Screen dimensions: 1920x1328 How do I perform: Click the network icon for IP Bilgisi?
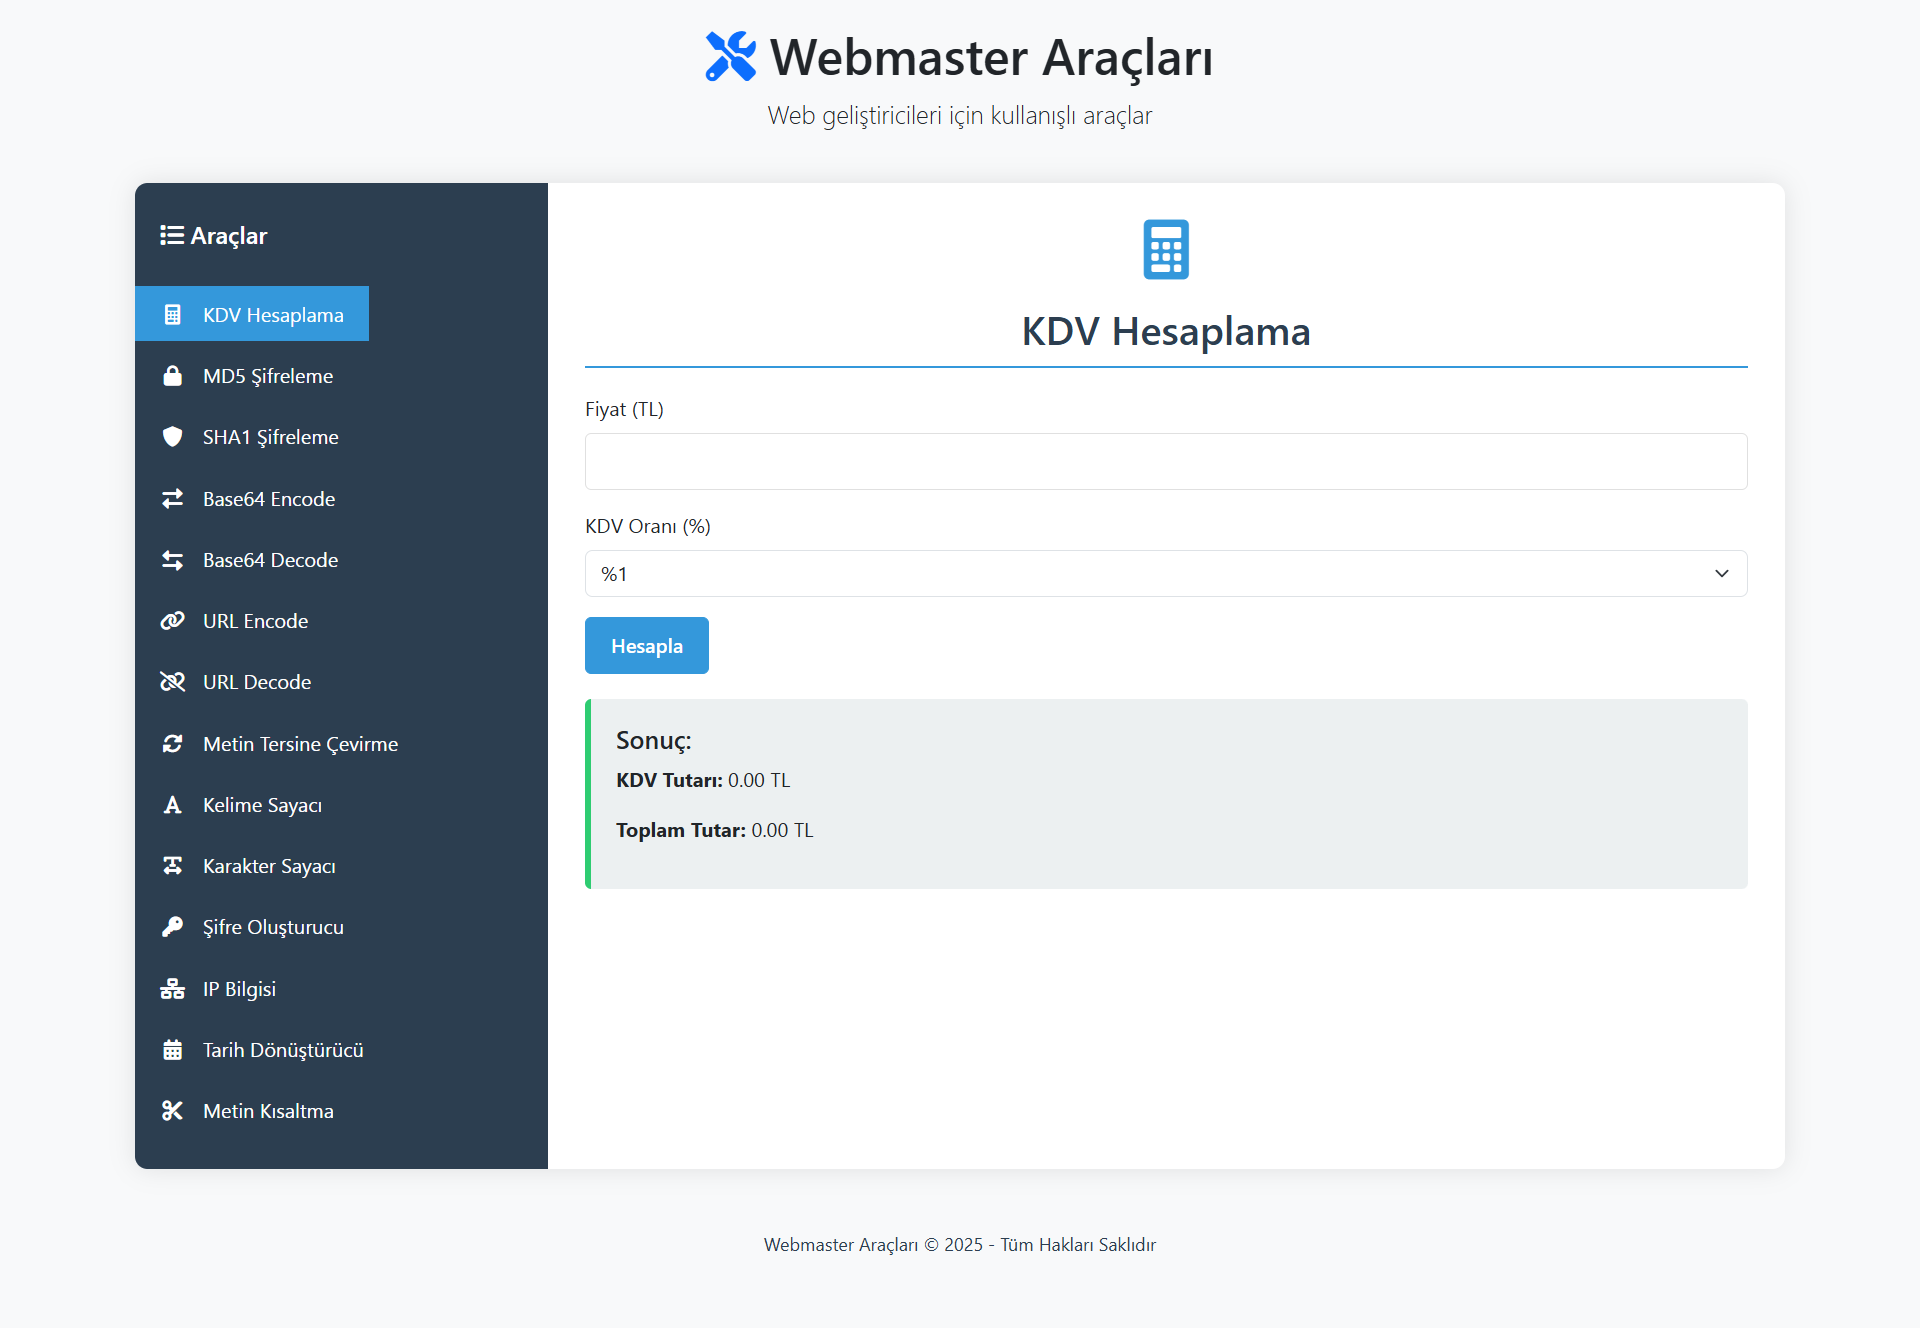click(172, 989)
